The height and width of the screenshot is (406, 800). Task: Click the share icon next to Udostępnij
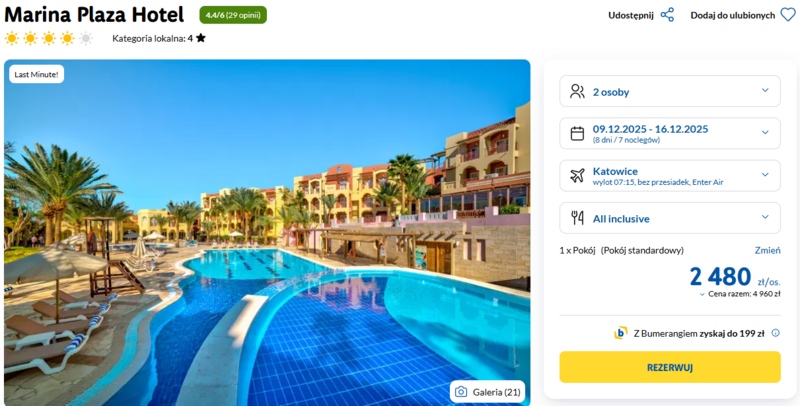pos(667,15)
